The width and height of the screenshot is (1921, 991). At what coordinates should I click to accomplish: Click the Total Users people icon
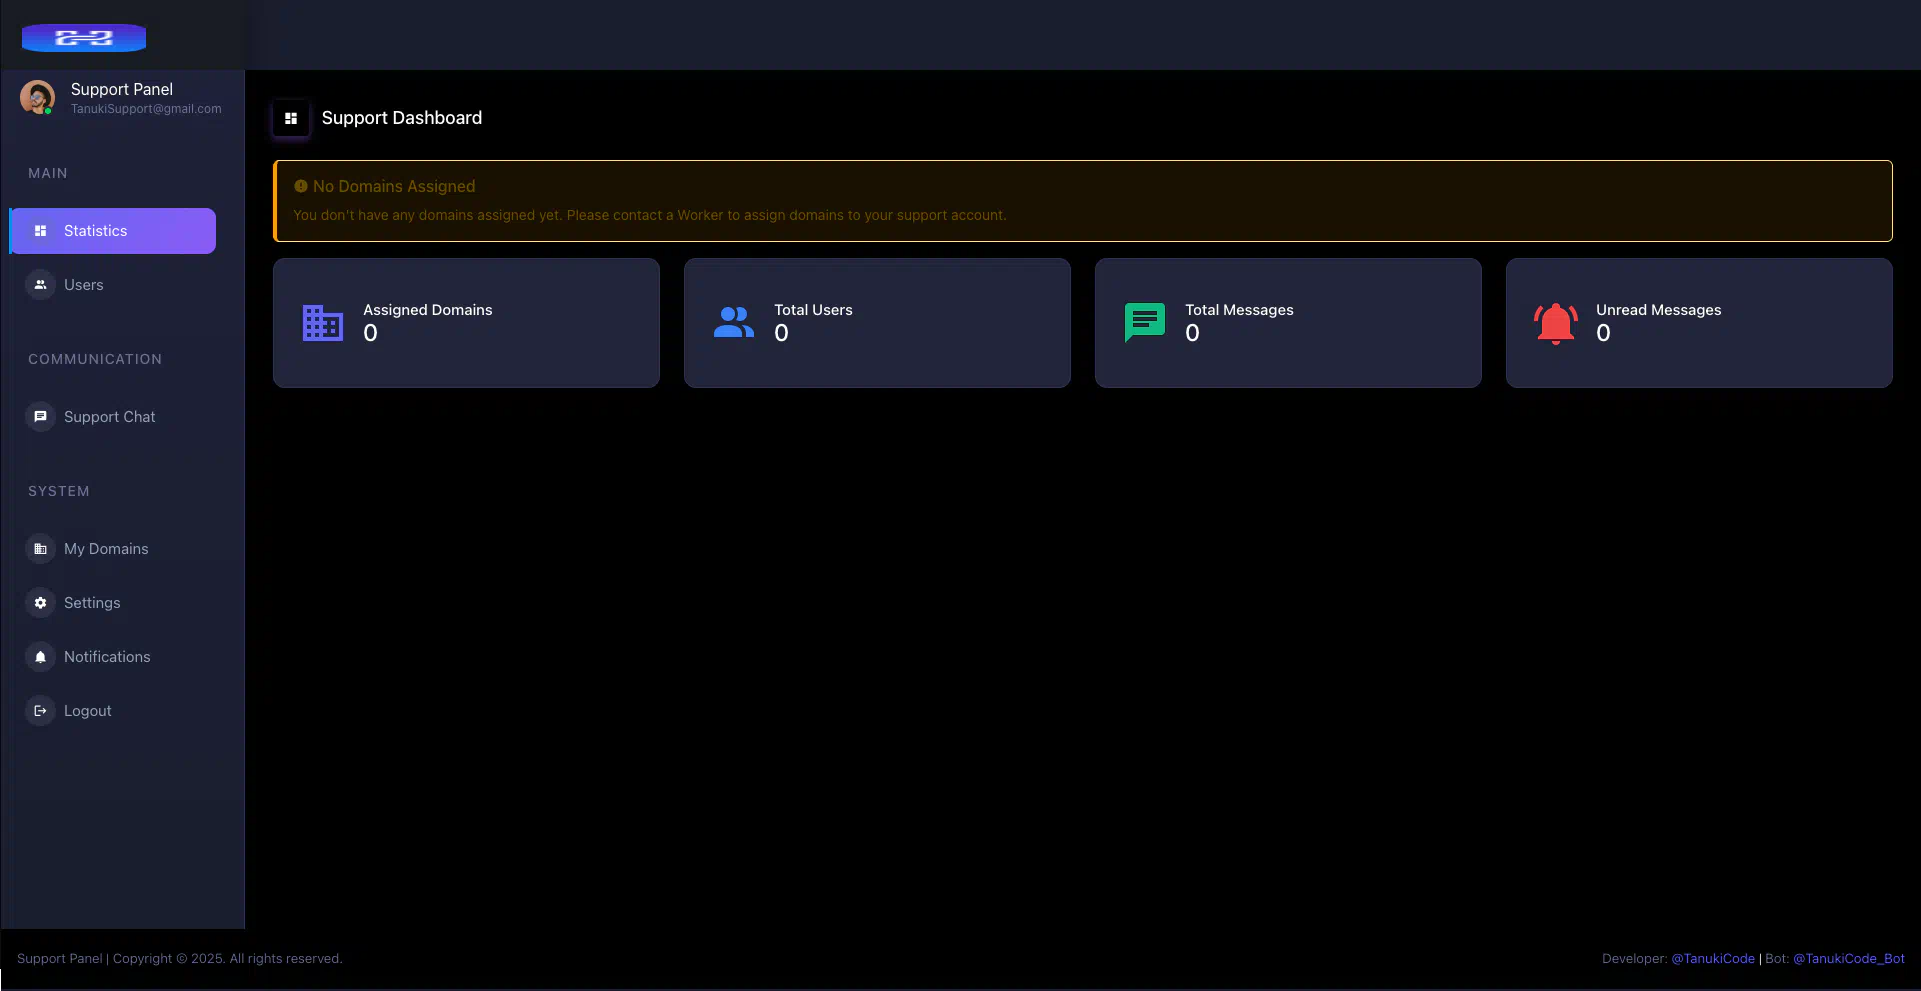(x=734, y=322)
